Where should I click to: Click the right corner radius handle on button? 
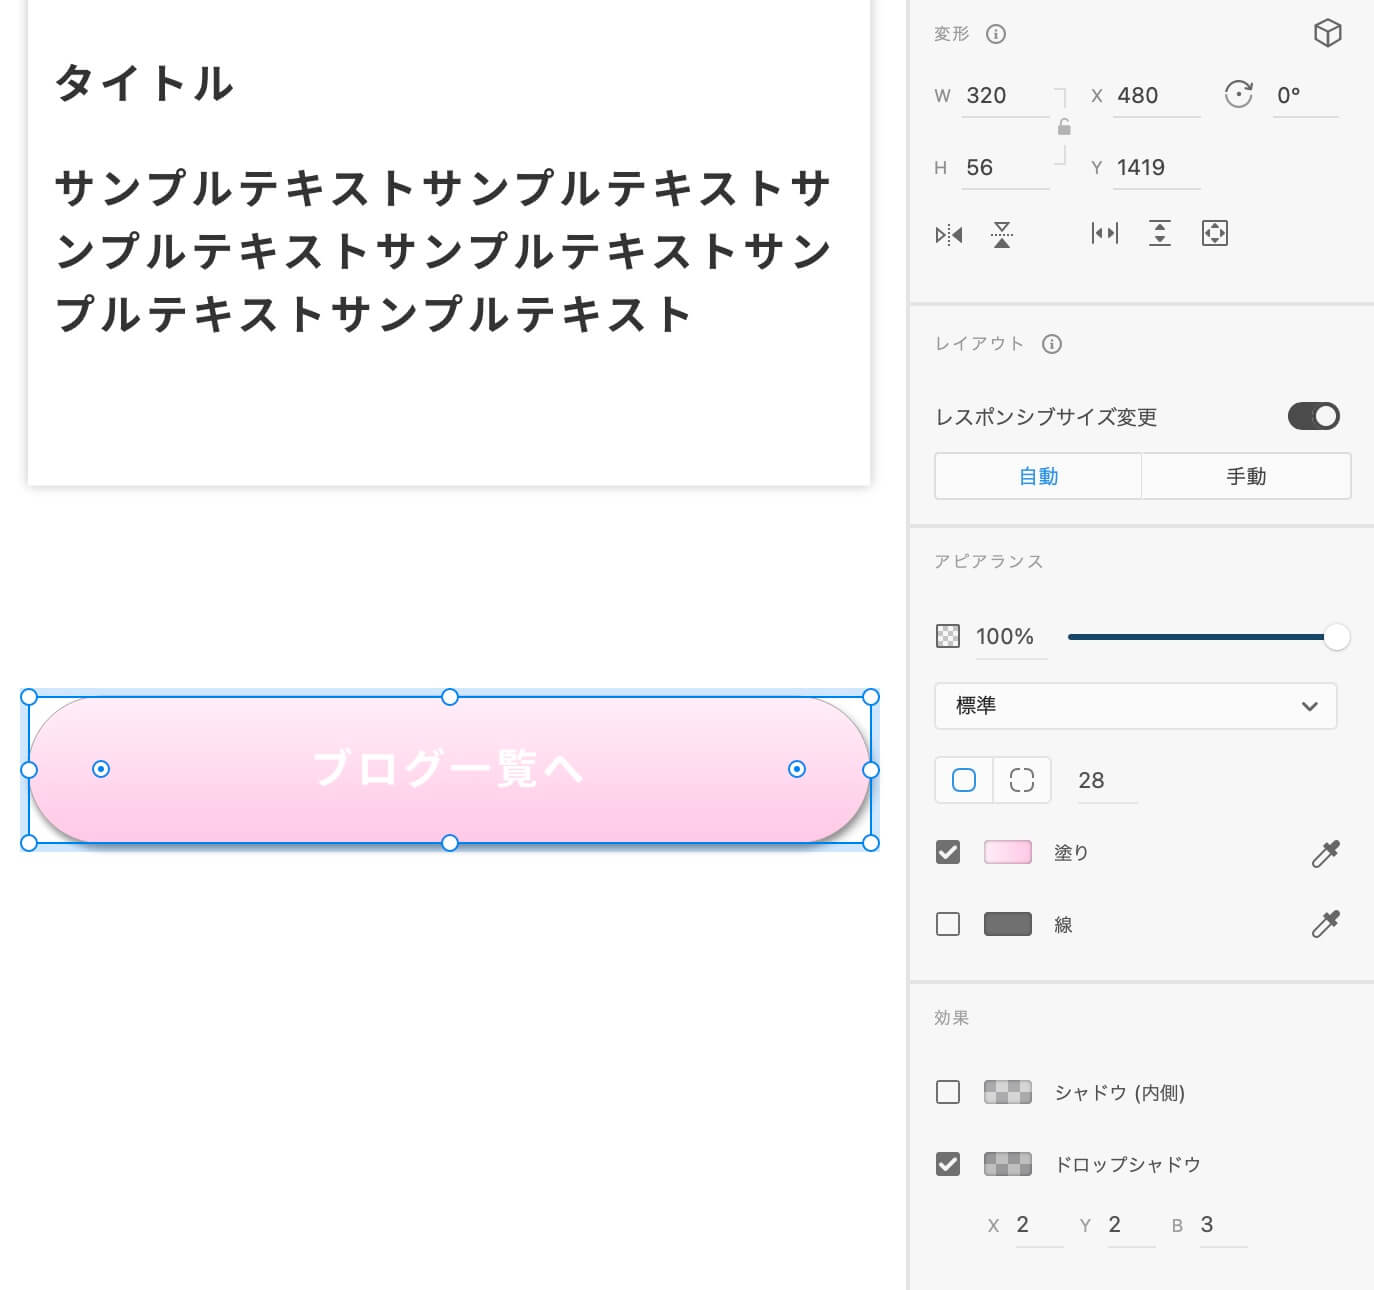(797, 769)
